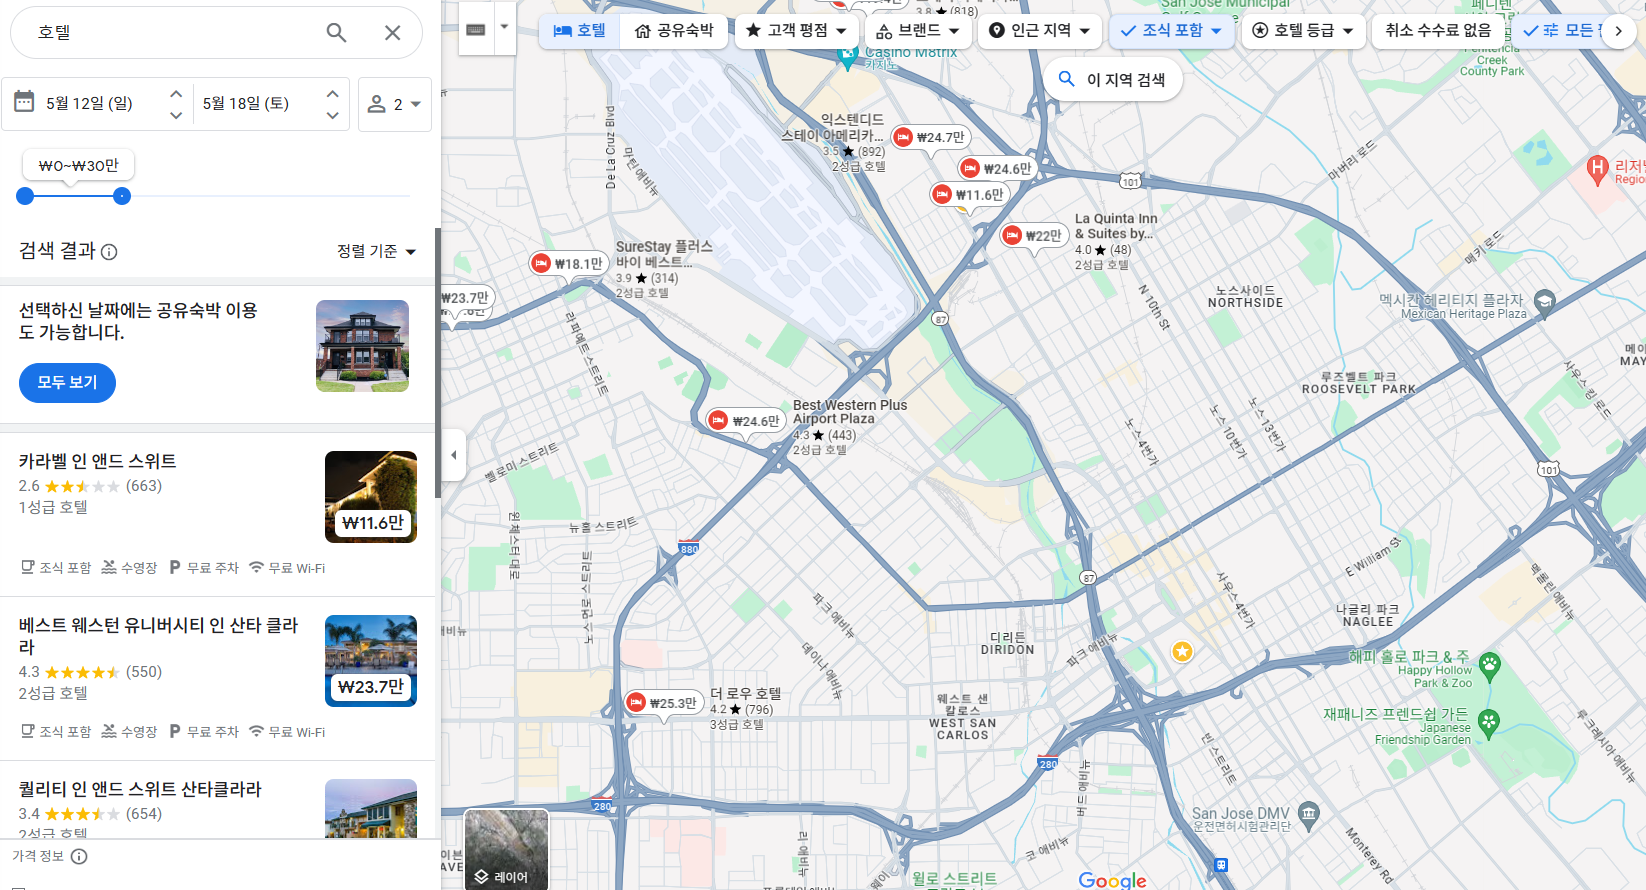Advance check-in date with up arrow
This screenshot has height=890, width=1646.
[176, 93]
